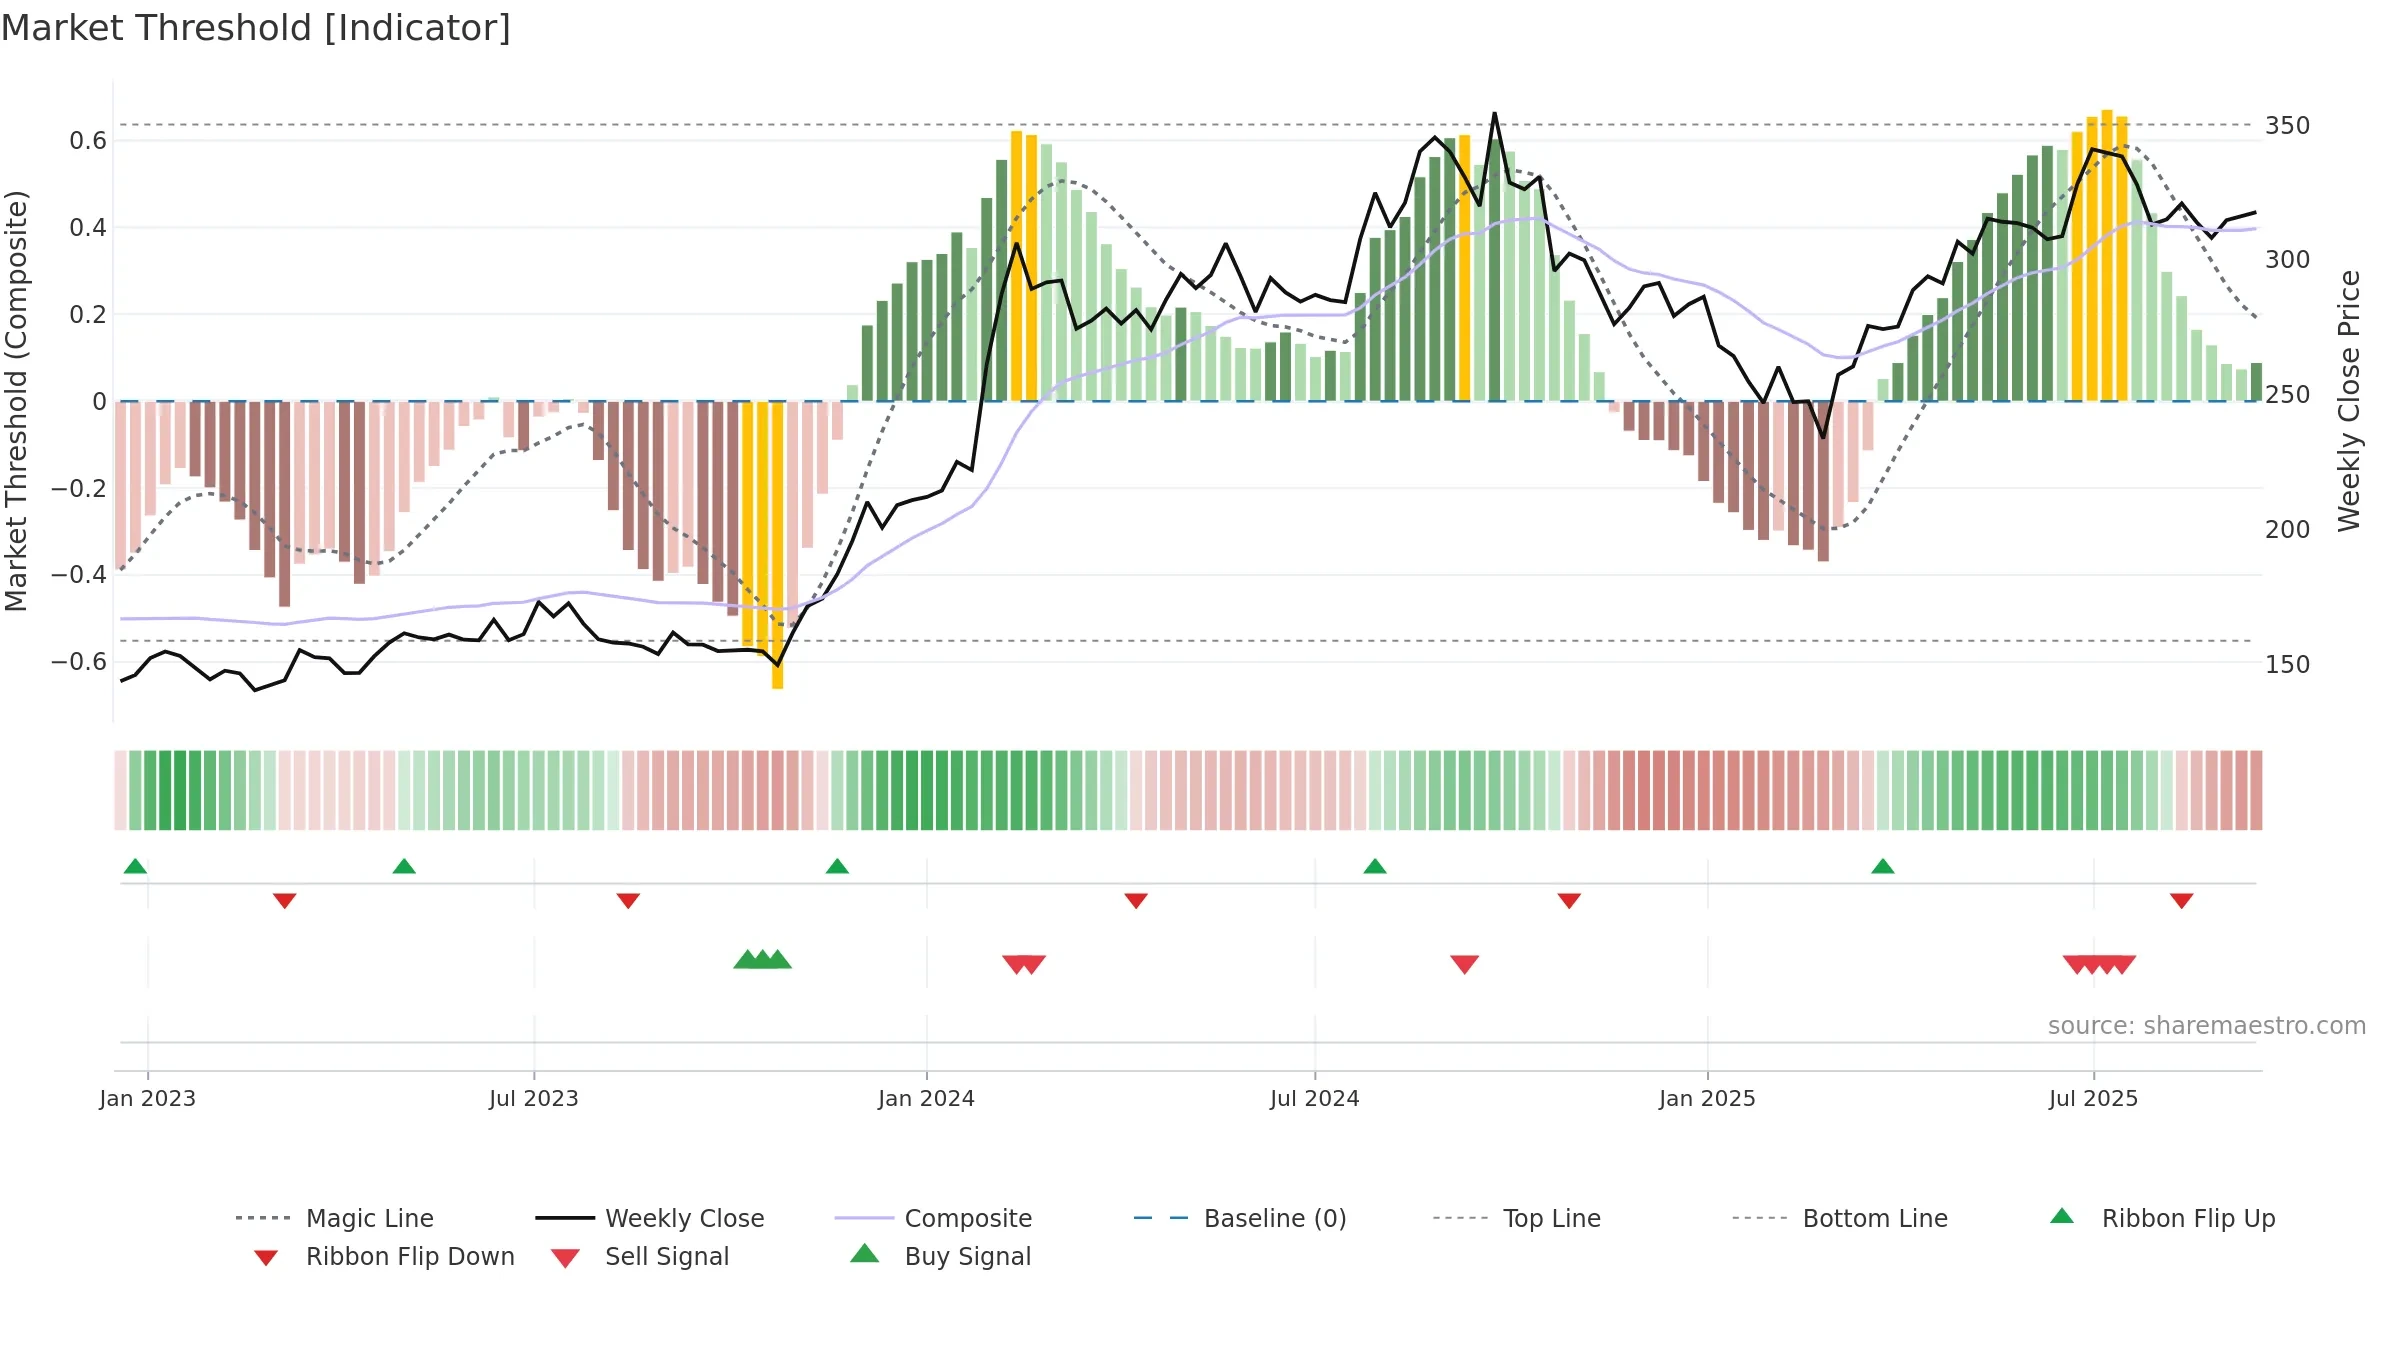Click the Weekly Close Price axis title
This screenshot has width=2400, height=1350.
pos(2349,401)
